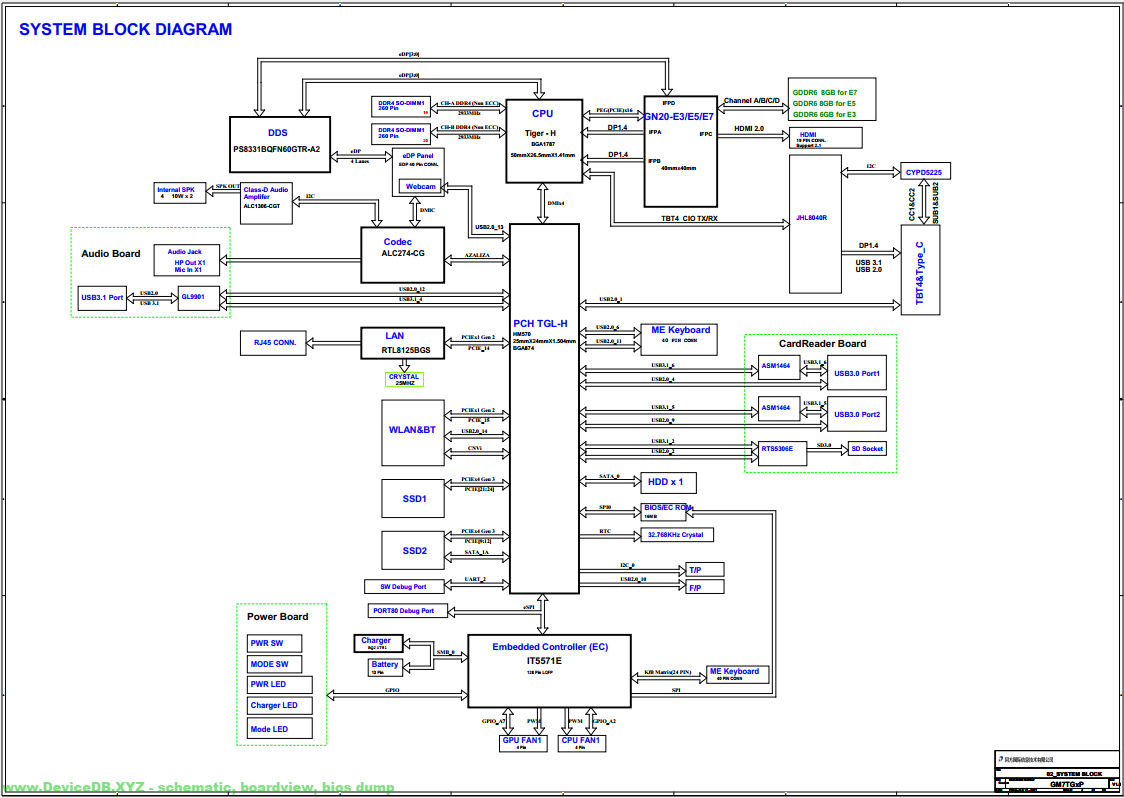
Task: Click the Audio Board heading
Action: [111, 253]
